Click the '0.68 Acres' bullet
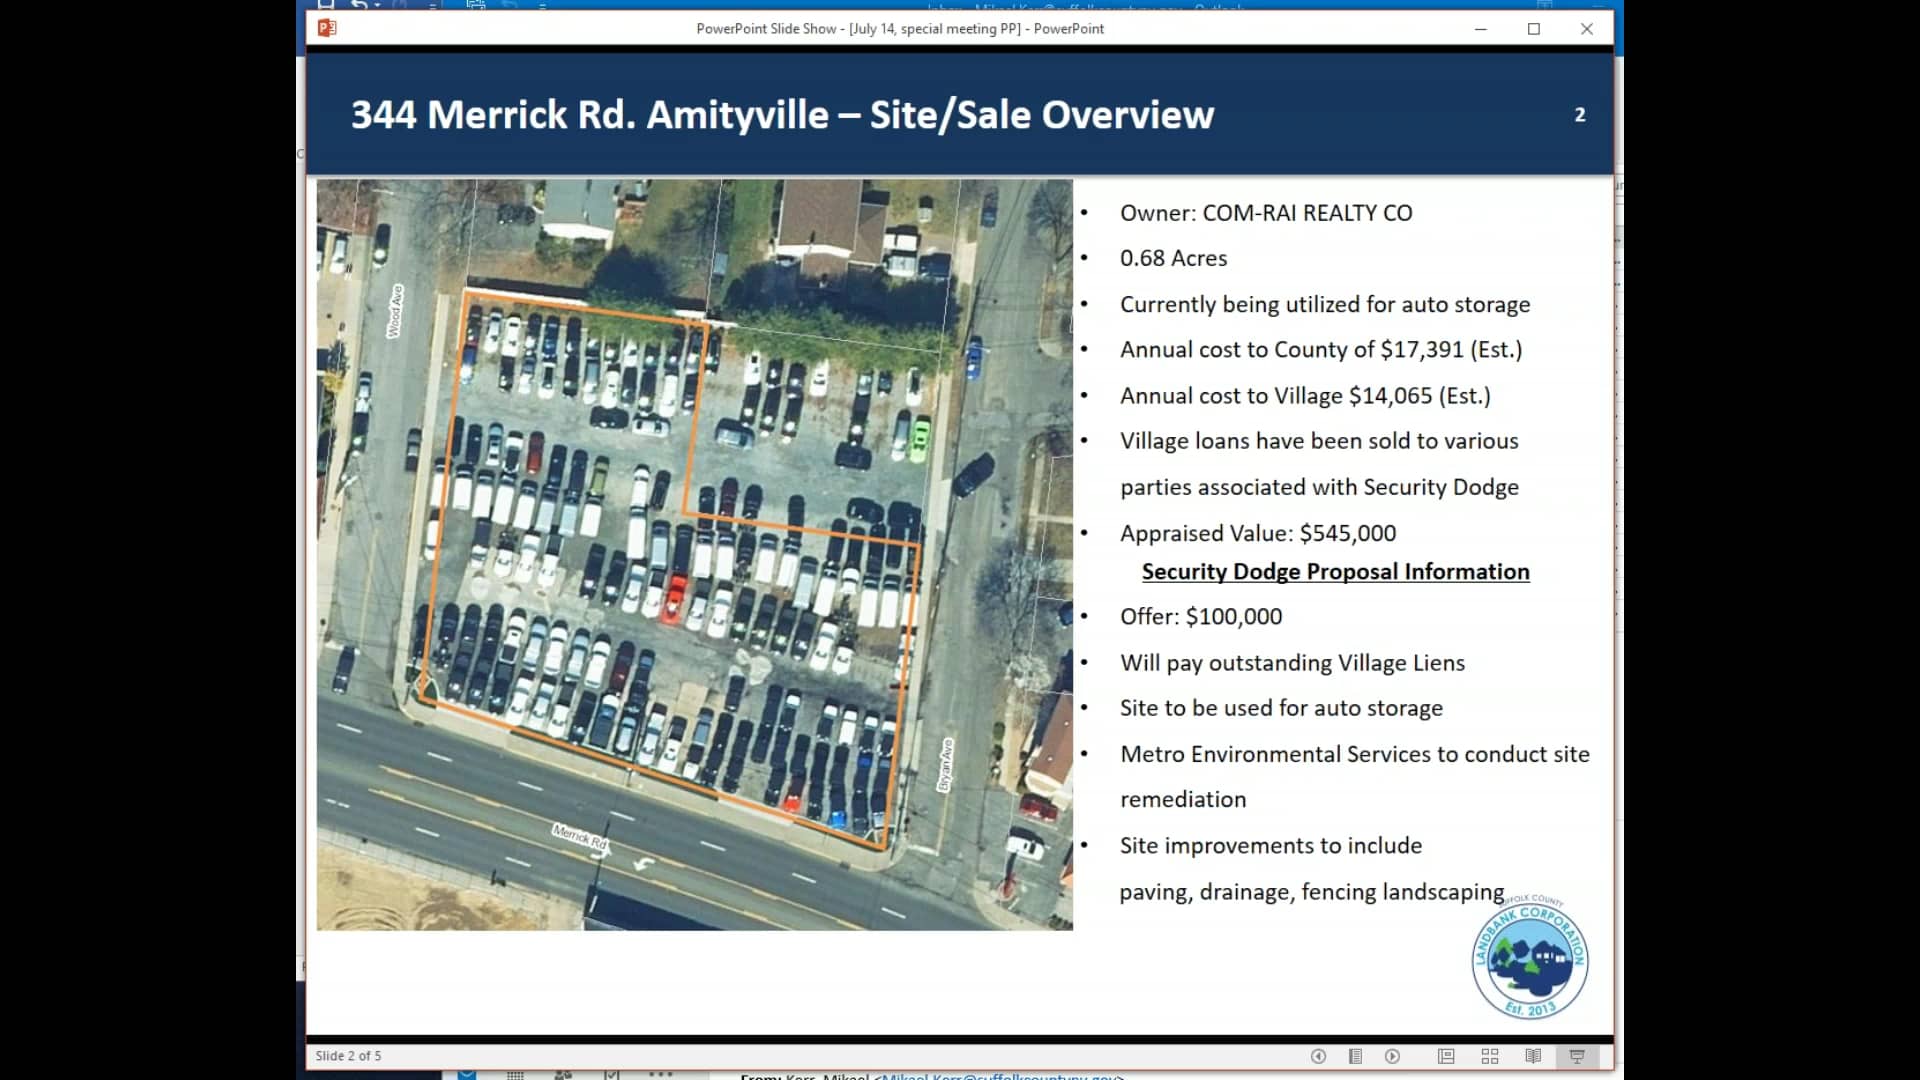Viewport: 1920px width, 1080px height. point(1173,258)
